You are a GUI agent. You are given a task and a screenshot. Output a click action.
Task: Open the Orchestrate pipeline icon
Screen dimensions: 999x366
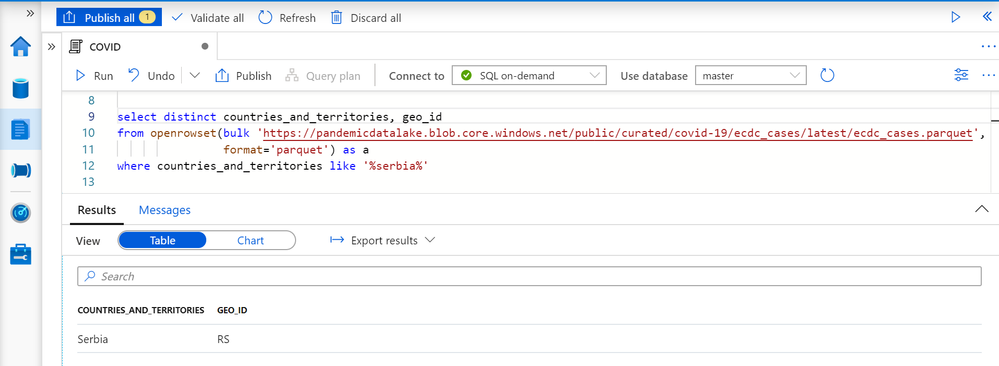pyautogui.click(x=20, y=171)
